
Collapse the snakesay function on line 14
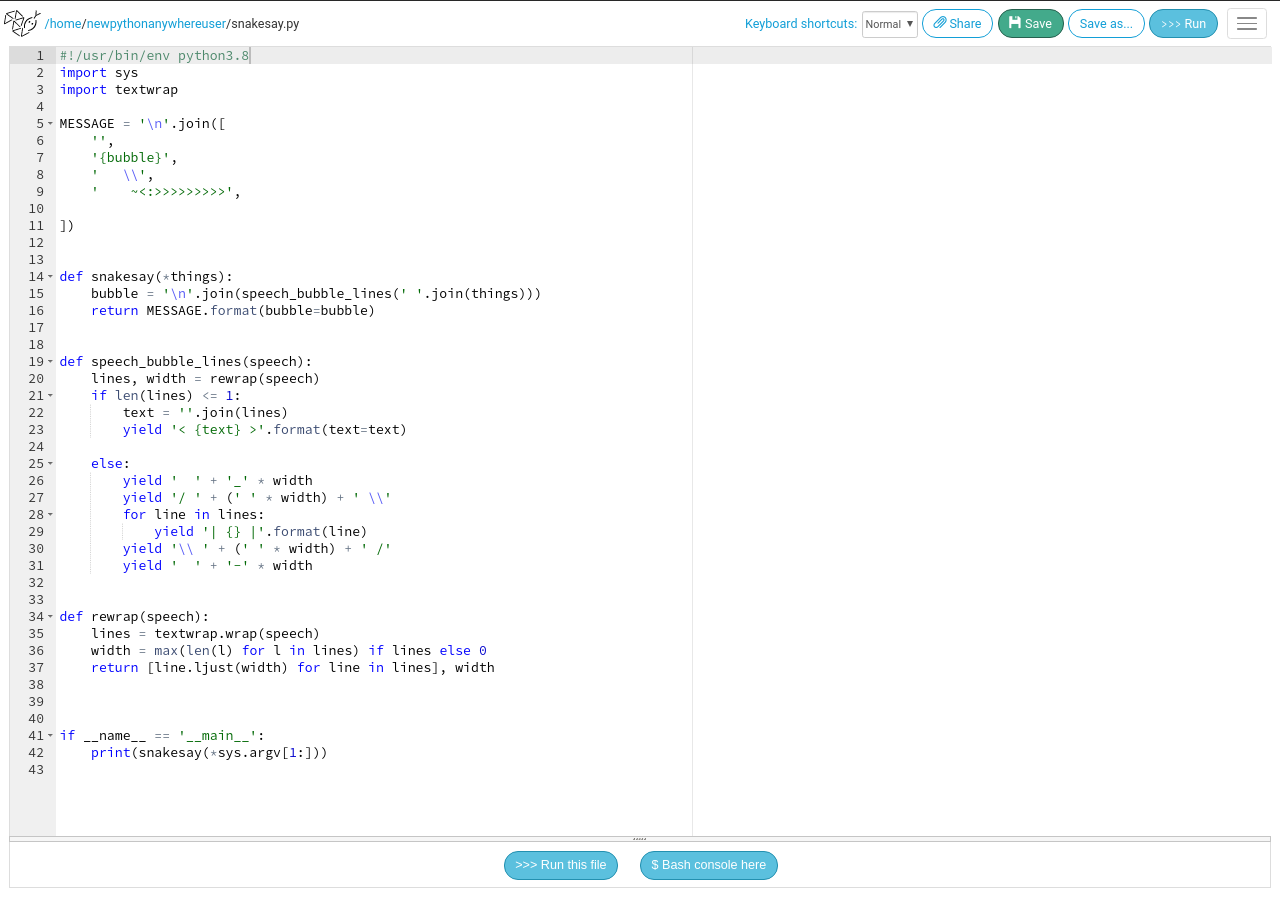click(x=50, y=277)
